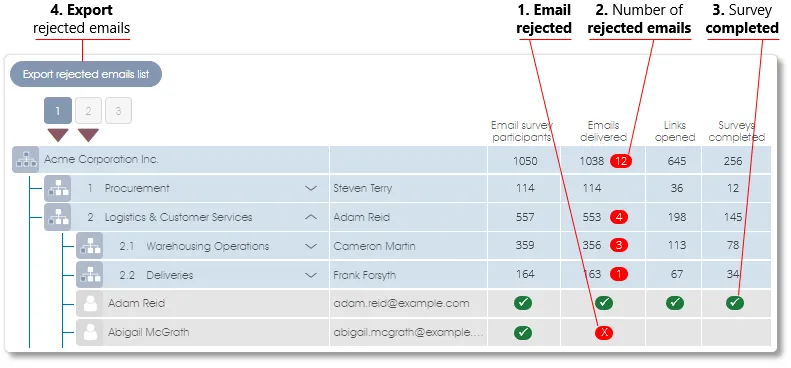Click Procurement links opened value 36
The height and width of the screenshot is (368, 791).
pos(676,188)
